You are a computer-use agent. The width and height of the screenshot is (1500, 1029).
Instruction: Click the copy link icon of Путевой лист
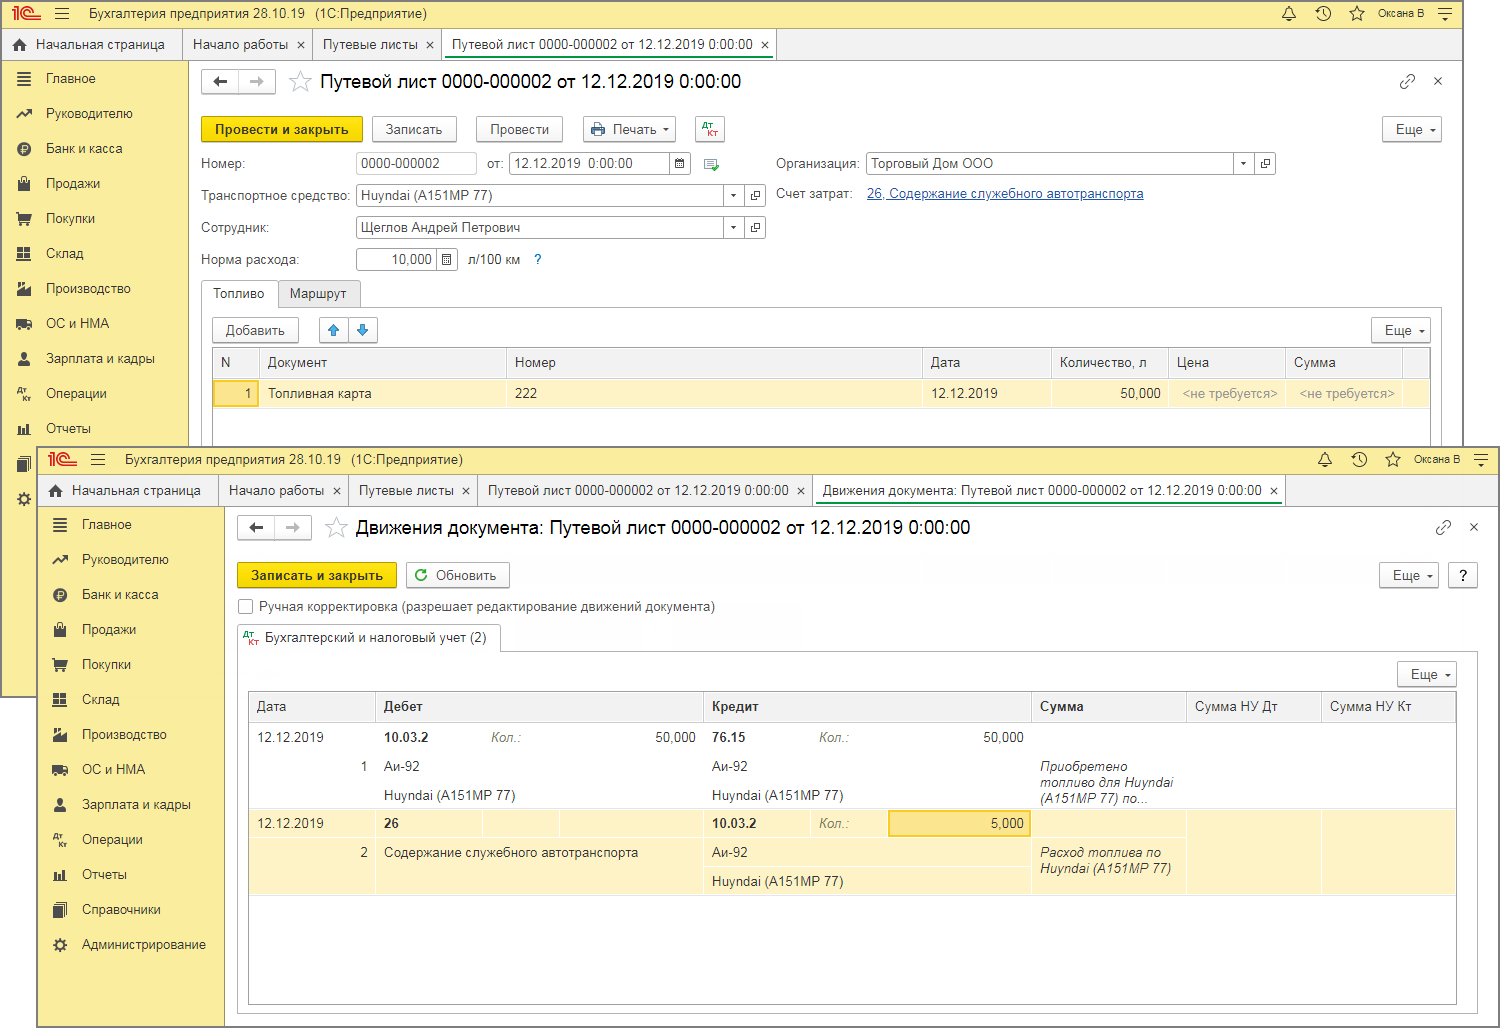[x=1407, y=82]
